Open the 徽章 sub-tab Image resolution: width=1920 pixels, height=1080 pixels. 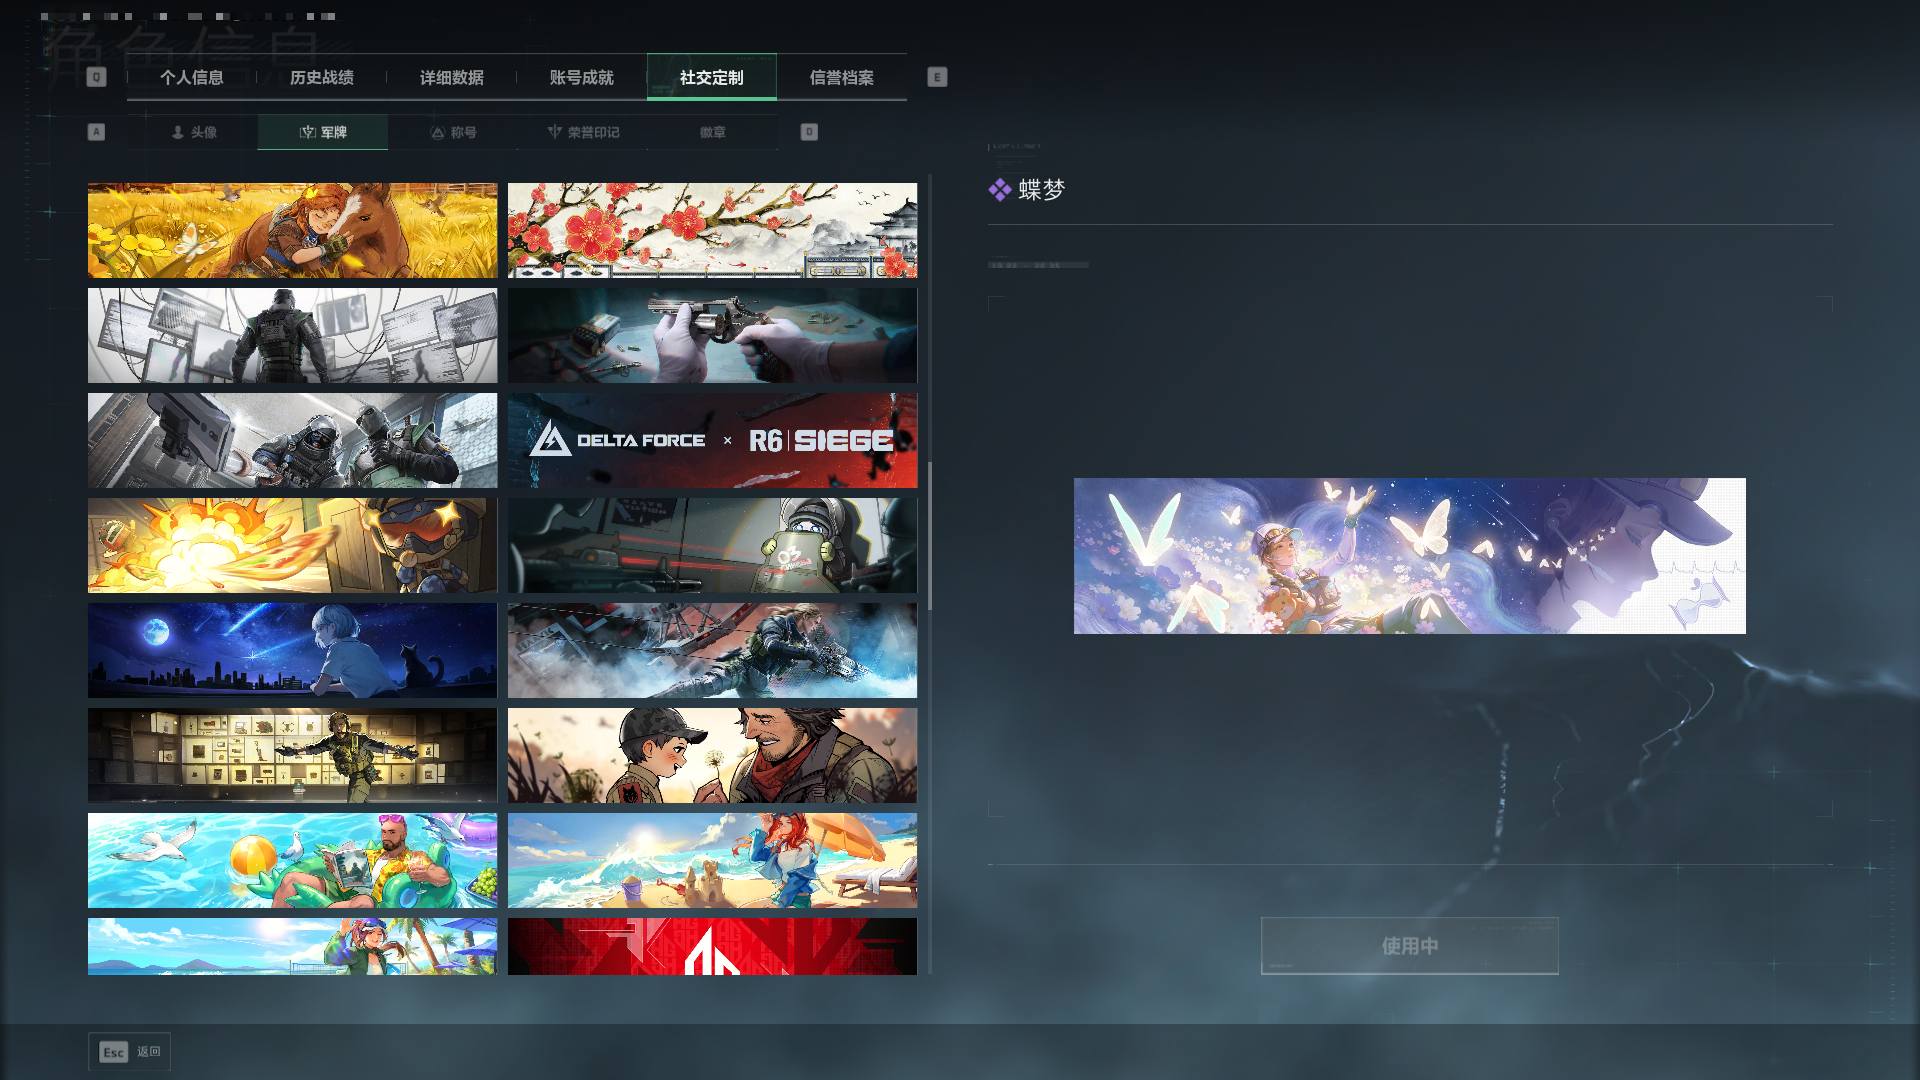[x=713, y=132]
